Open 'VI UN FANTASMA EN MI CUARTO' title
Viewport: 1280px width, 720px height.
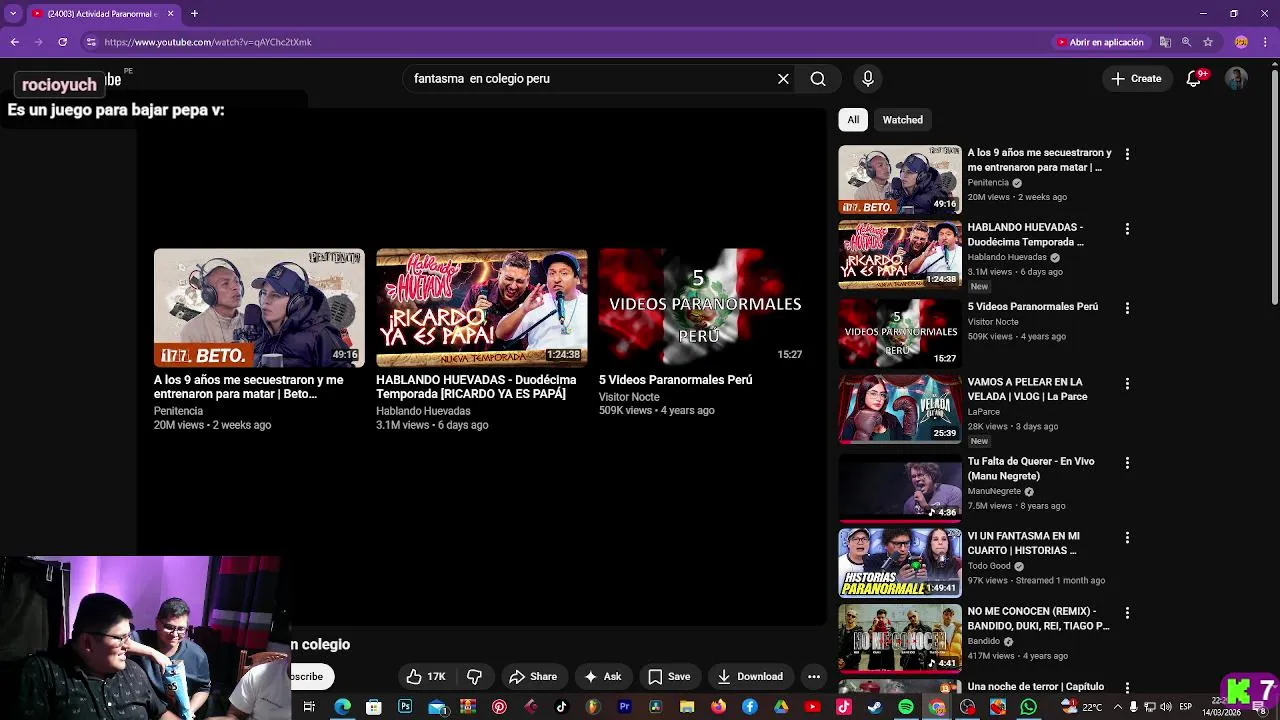coord(1023,543)
